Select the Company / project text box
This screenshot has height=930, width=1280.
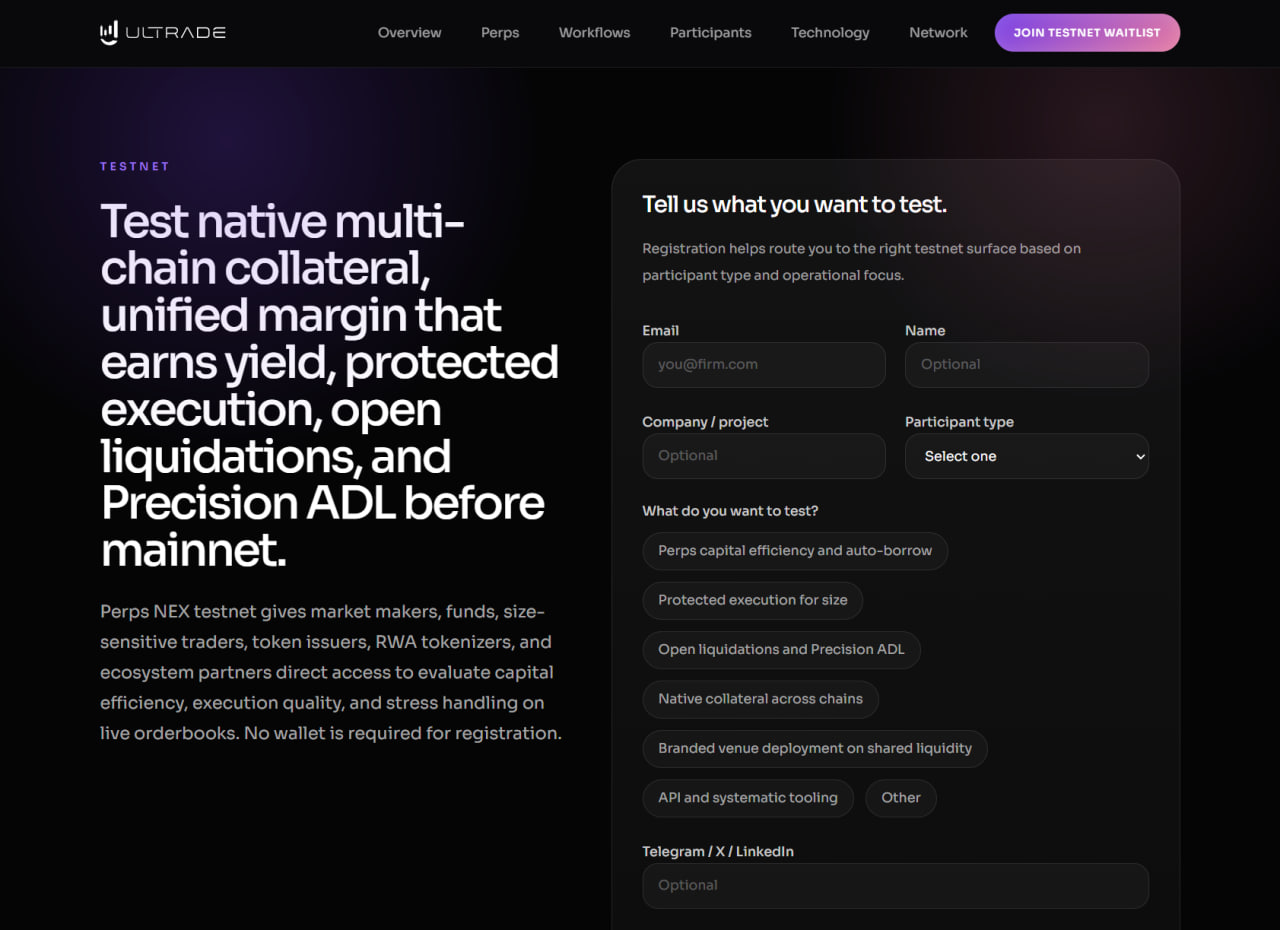tap(763, 456)
